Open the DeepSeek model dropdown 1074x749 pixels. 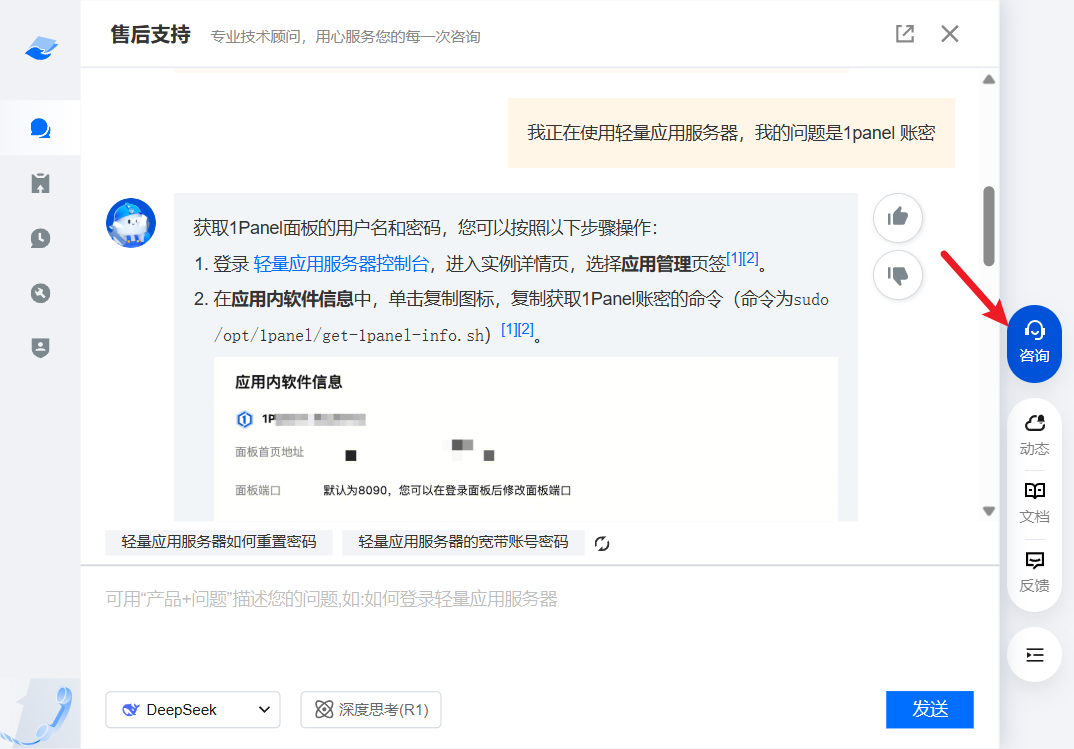(192, 709)
